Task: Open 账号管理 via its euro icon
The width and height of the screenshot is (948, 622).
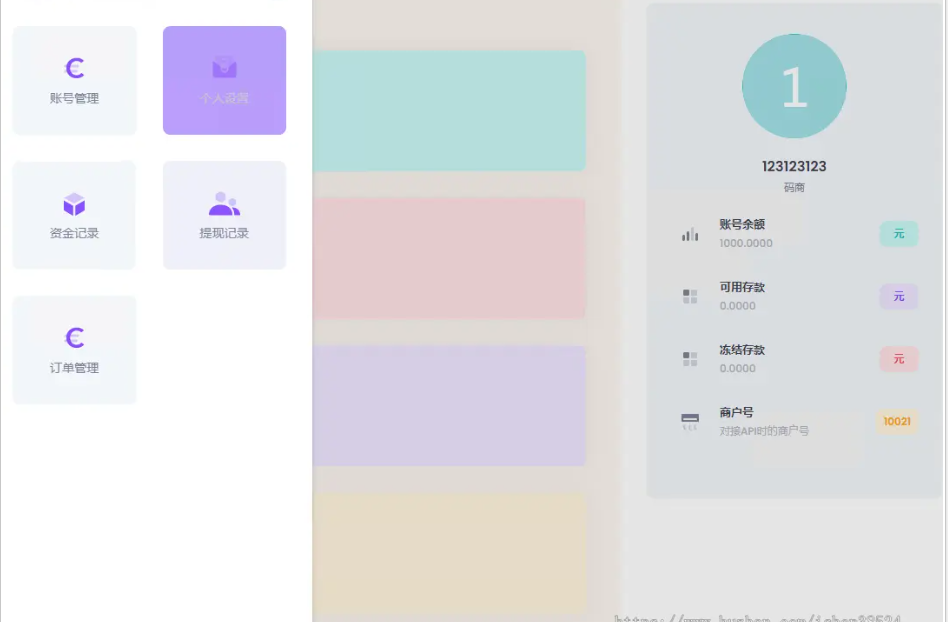Action: point(74,68)
